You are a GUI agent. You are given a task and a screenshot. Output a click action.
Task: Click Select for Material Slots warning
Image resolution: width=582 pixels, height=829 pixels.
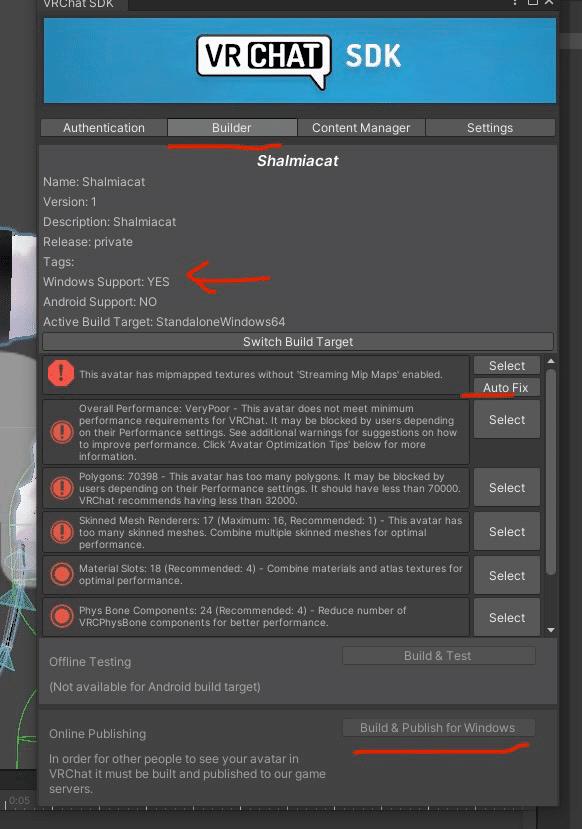(x=506, y=575)
